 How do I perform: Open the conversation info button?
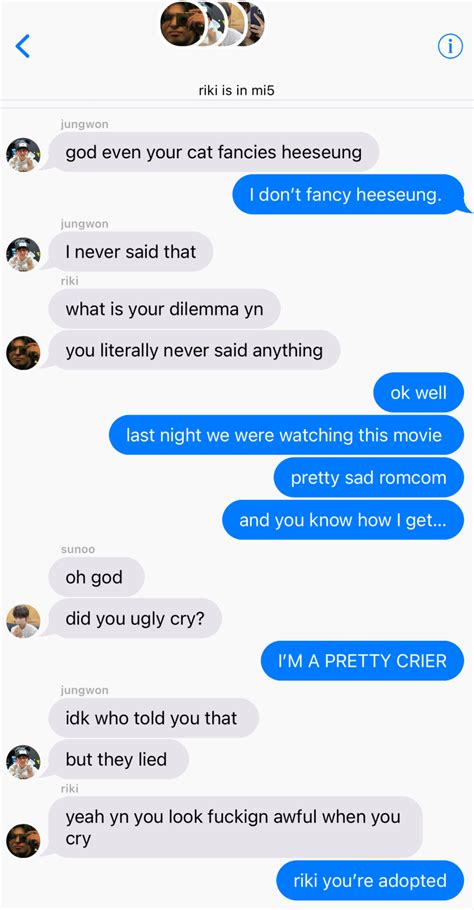point(450,46)
